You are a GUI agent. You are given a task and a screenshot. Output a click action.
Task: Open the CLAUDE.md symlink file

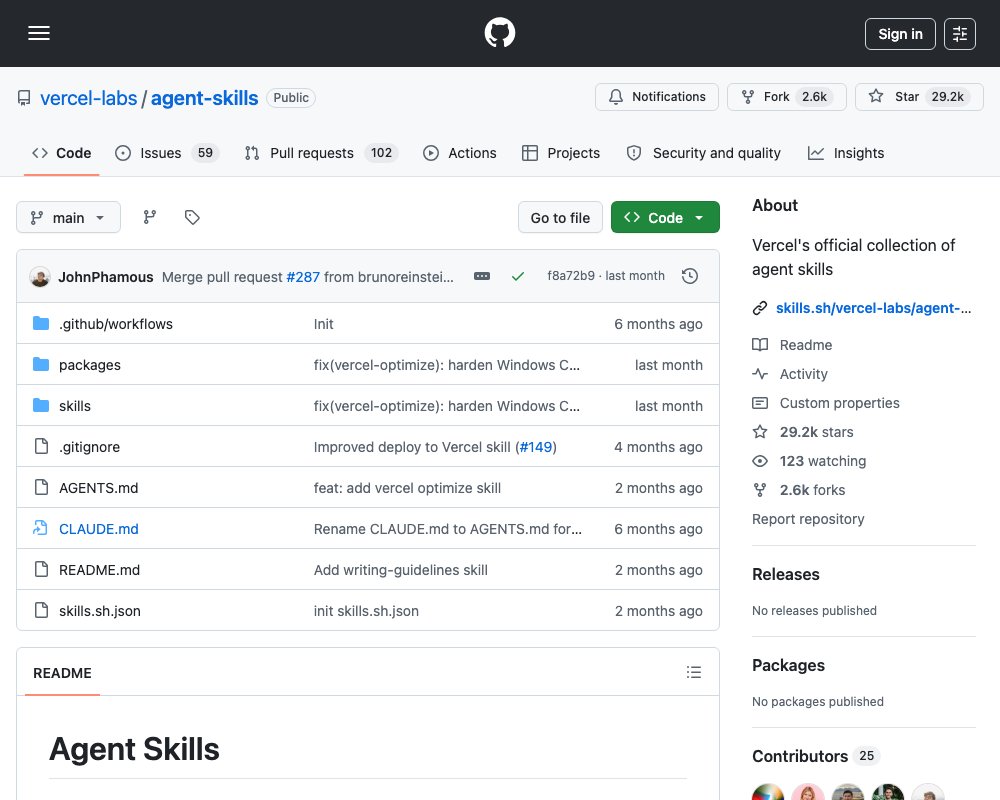coord(99,529)
